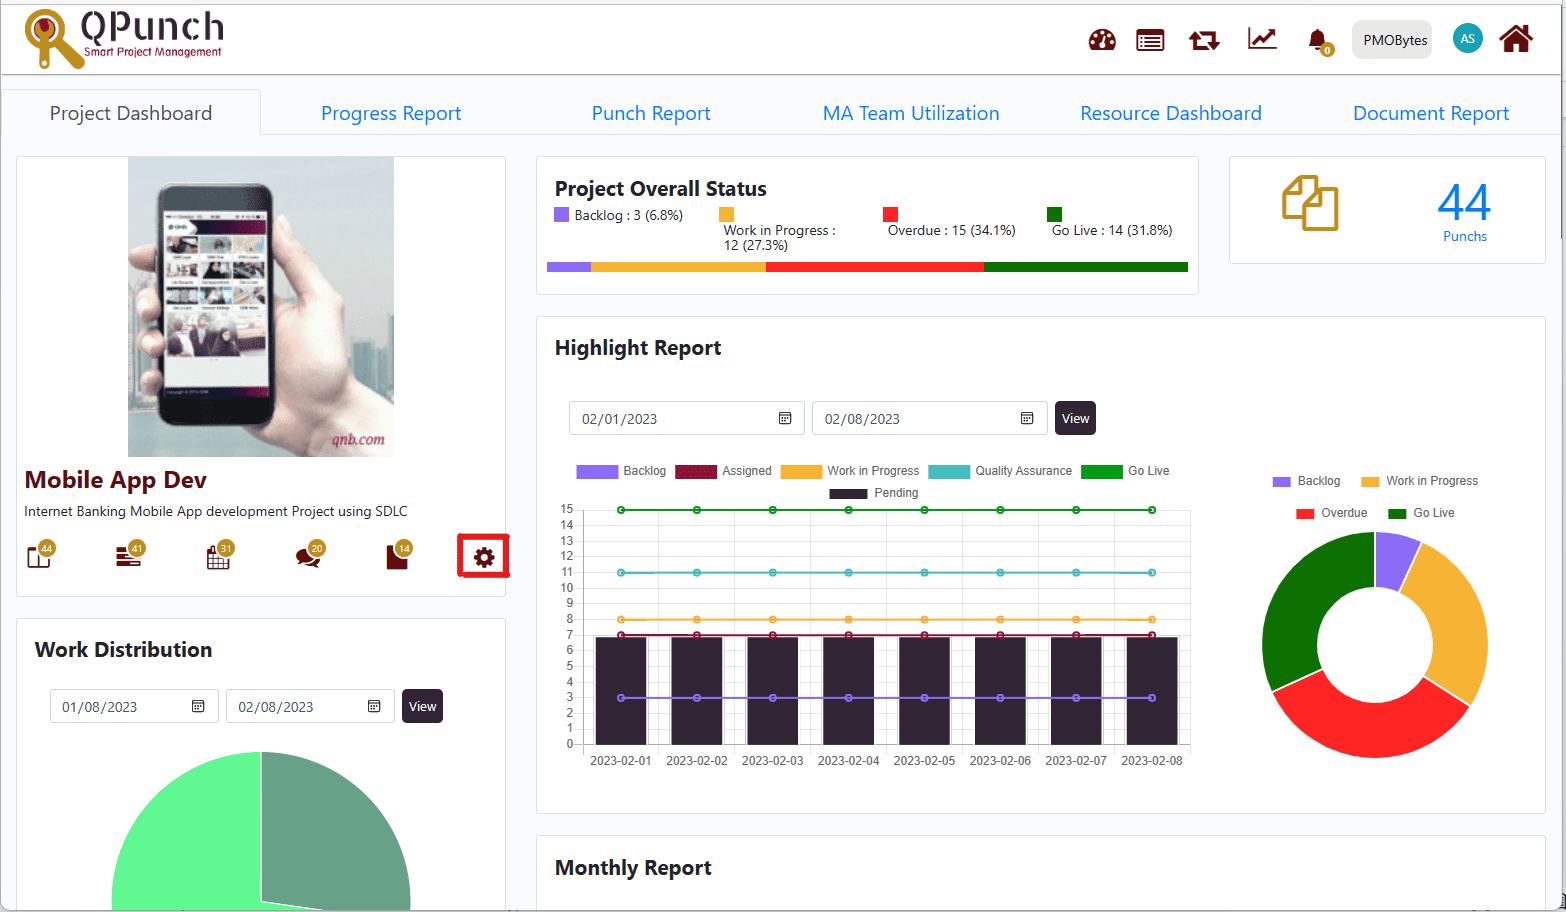Screen dimensions: 1566x912
Task: Click the list view icon in header
Action: pos(1150,40)
